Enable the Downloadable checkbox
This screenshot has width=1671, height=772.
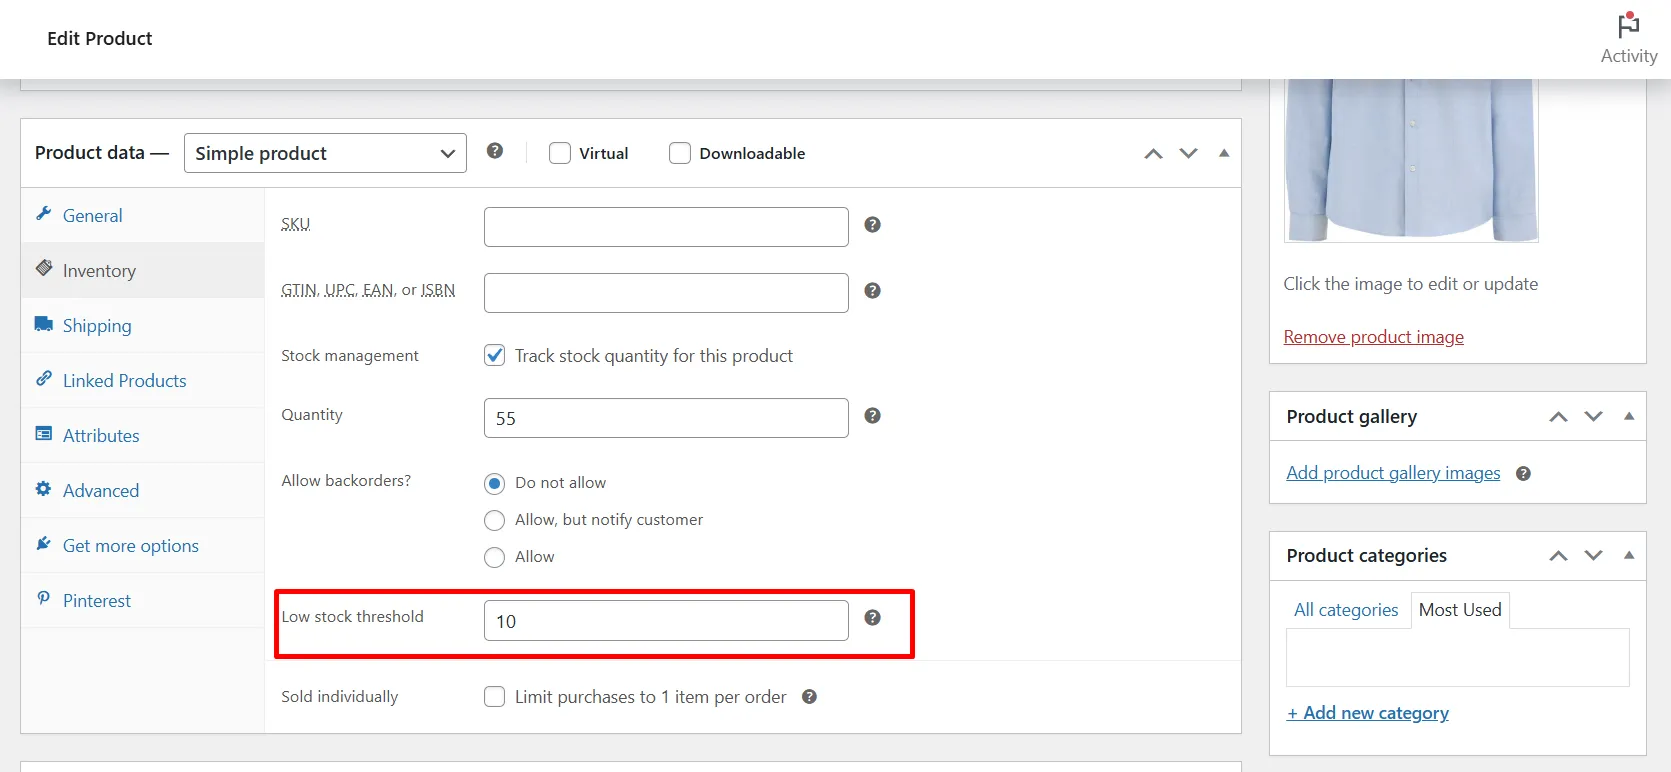(x=680, y=153)
